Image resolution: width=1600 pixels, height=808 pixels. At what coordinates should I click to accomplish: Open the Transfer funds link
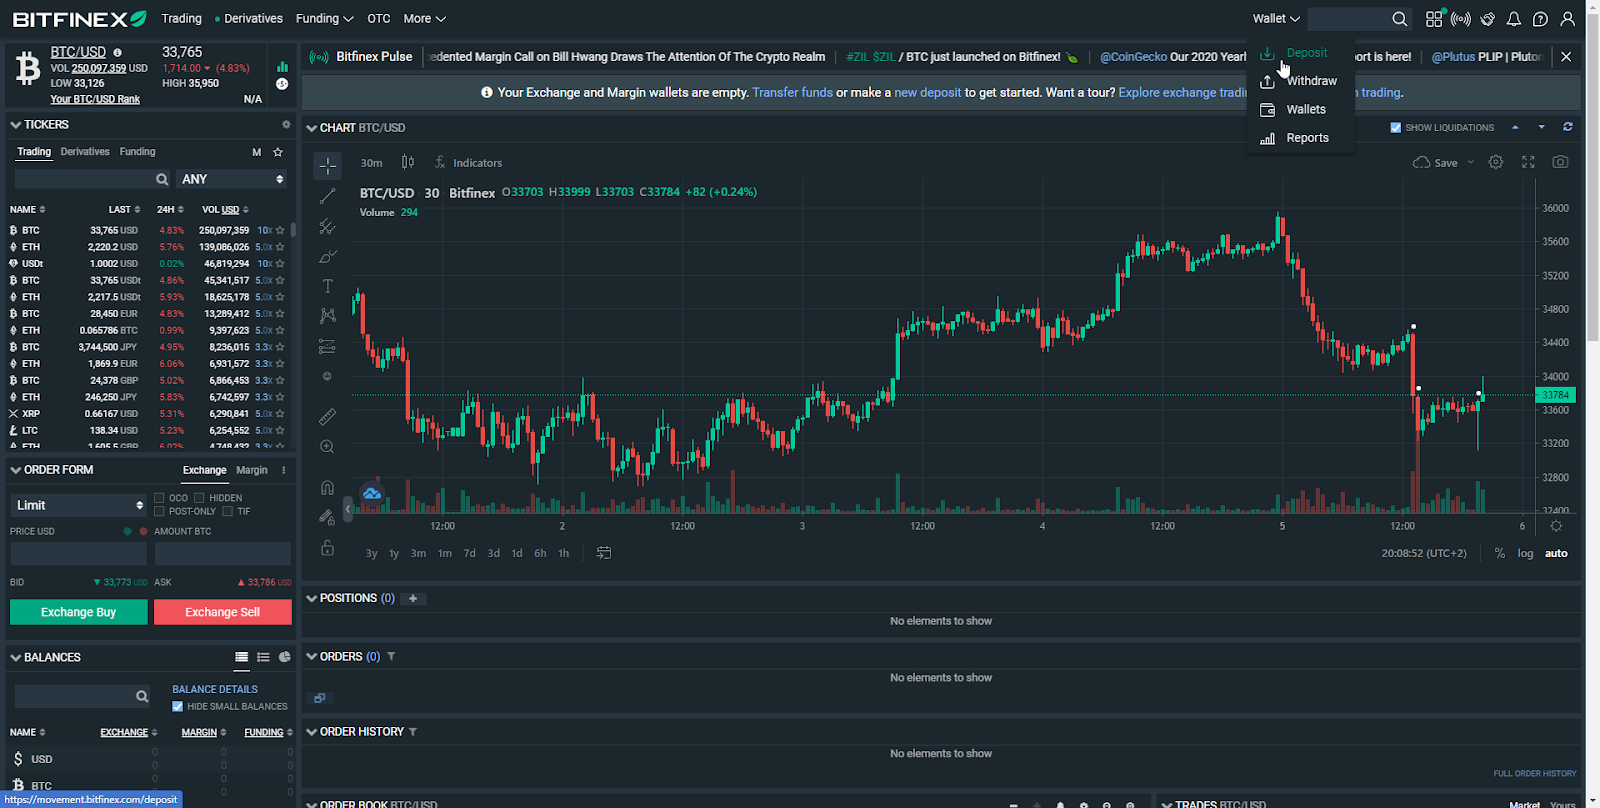(x=792, y=92)
